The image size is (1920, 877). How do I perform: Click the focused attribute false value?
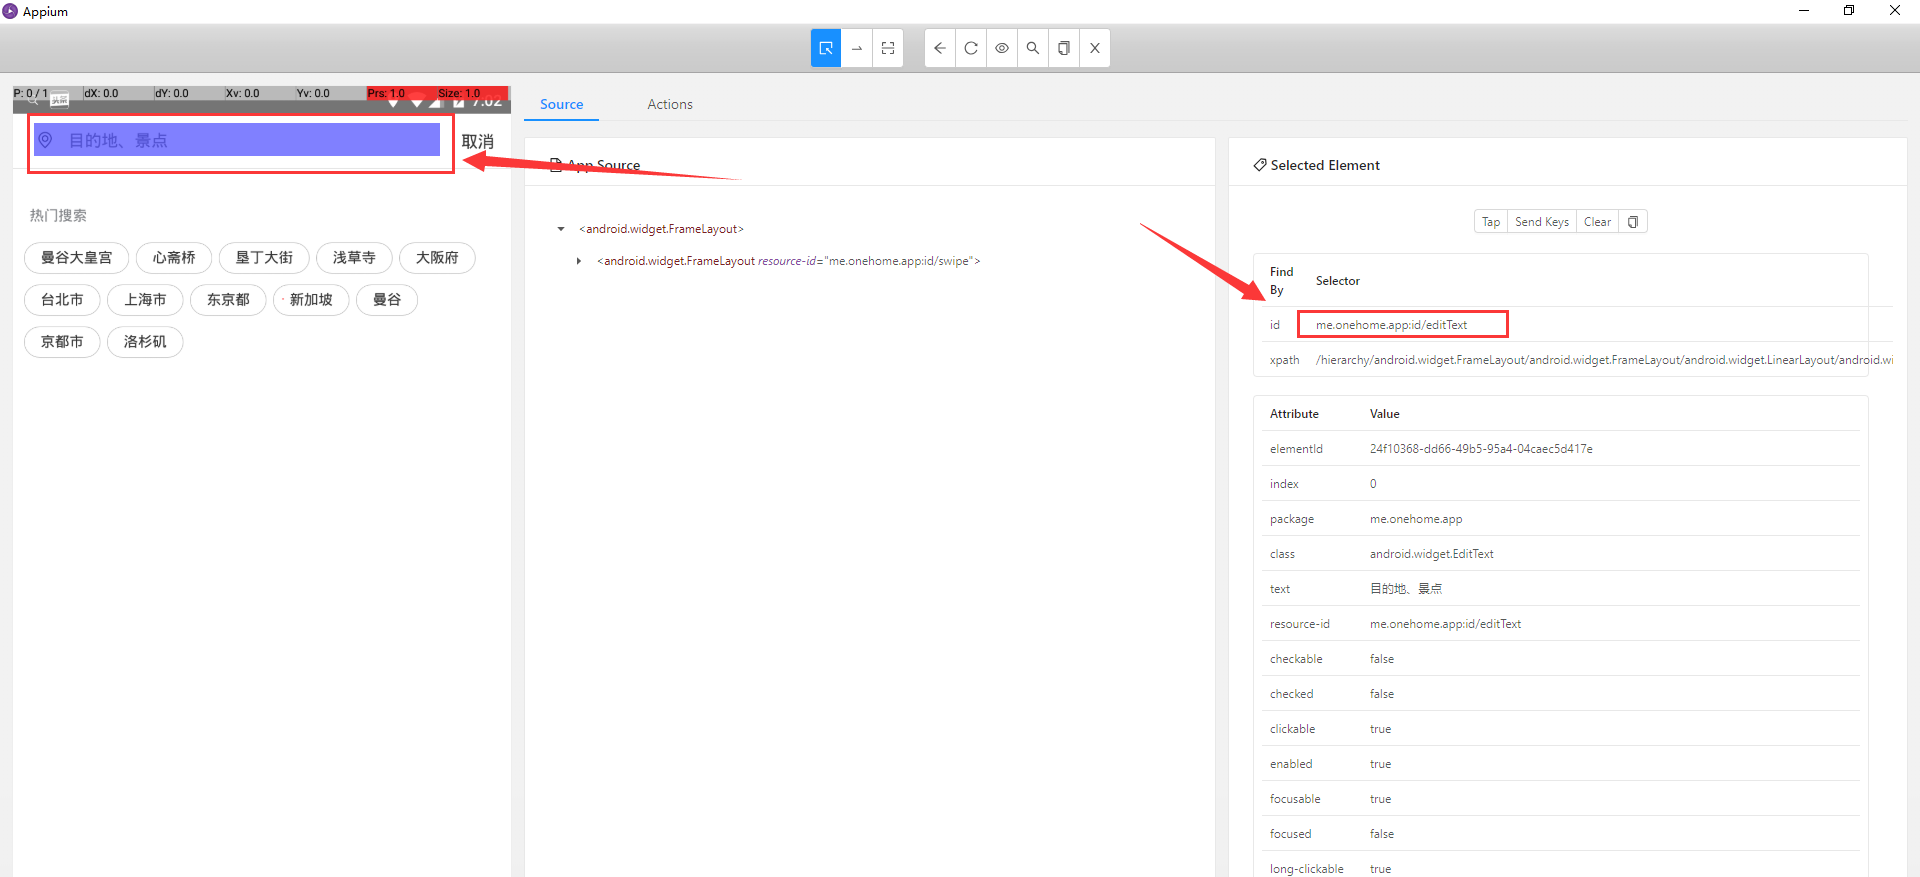tap(1381, 834)
